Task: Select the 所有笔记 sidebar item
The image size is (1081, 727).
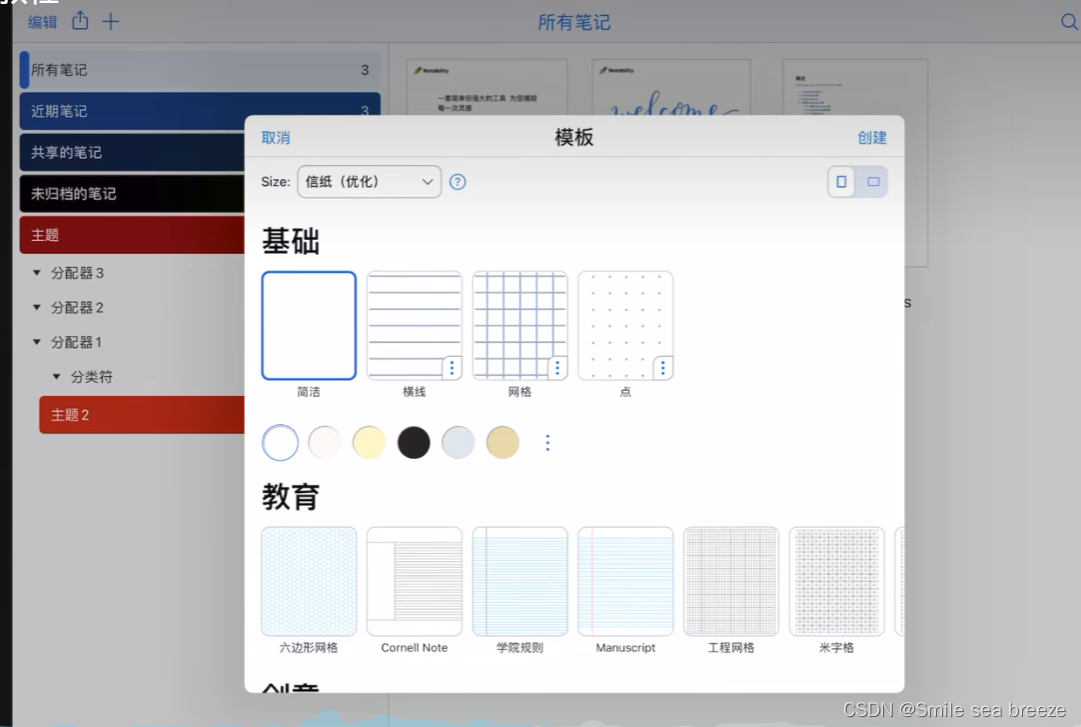Action: (x=200, y=70)
